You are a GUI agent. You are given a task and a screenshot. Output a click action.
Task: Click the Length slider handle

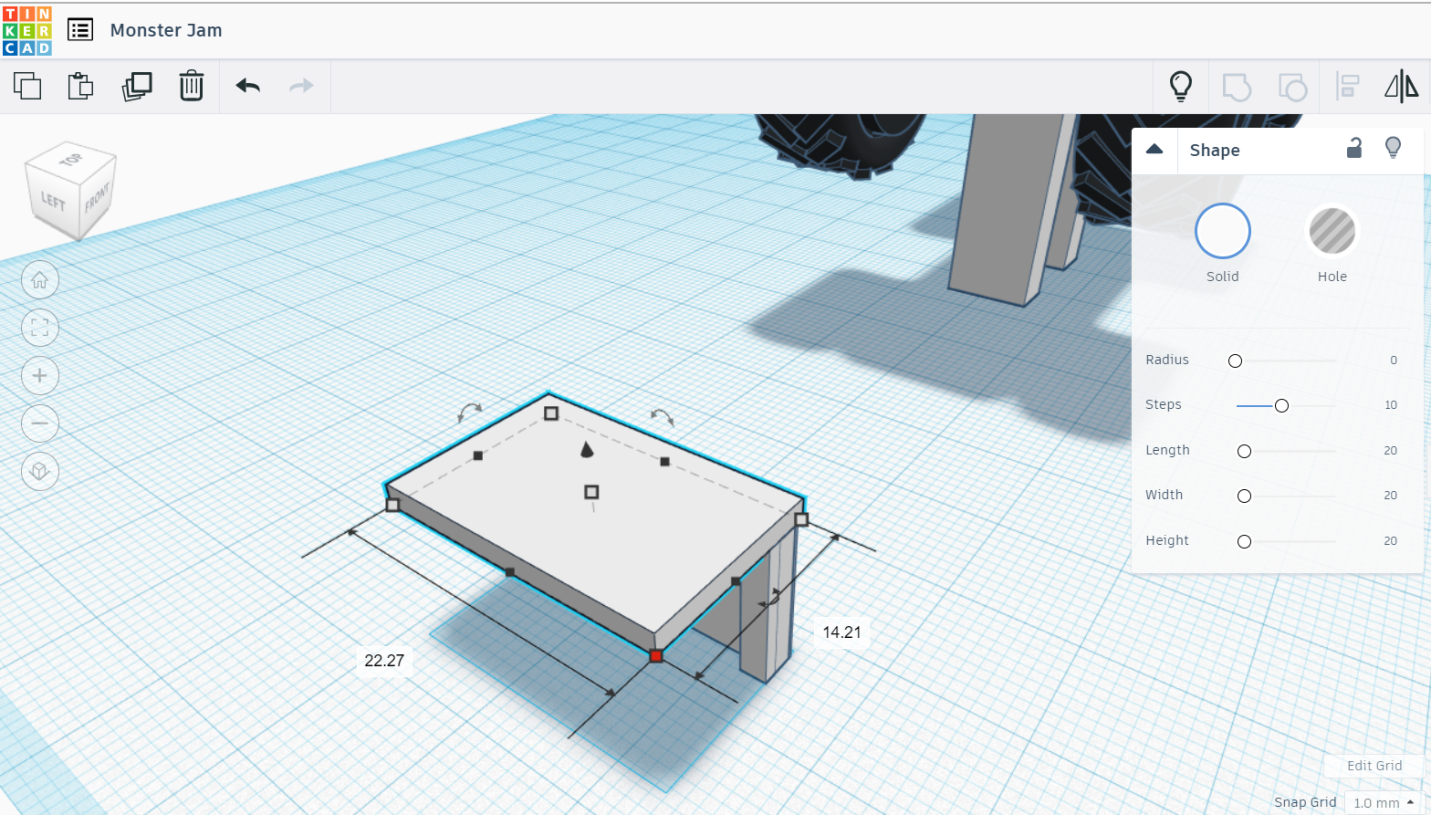point(1244,451)
